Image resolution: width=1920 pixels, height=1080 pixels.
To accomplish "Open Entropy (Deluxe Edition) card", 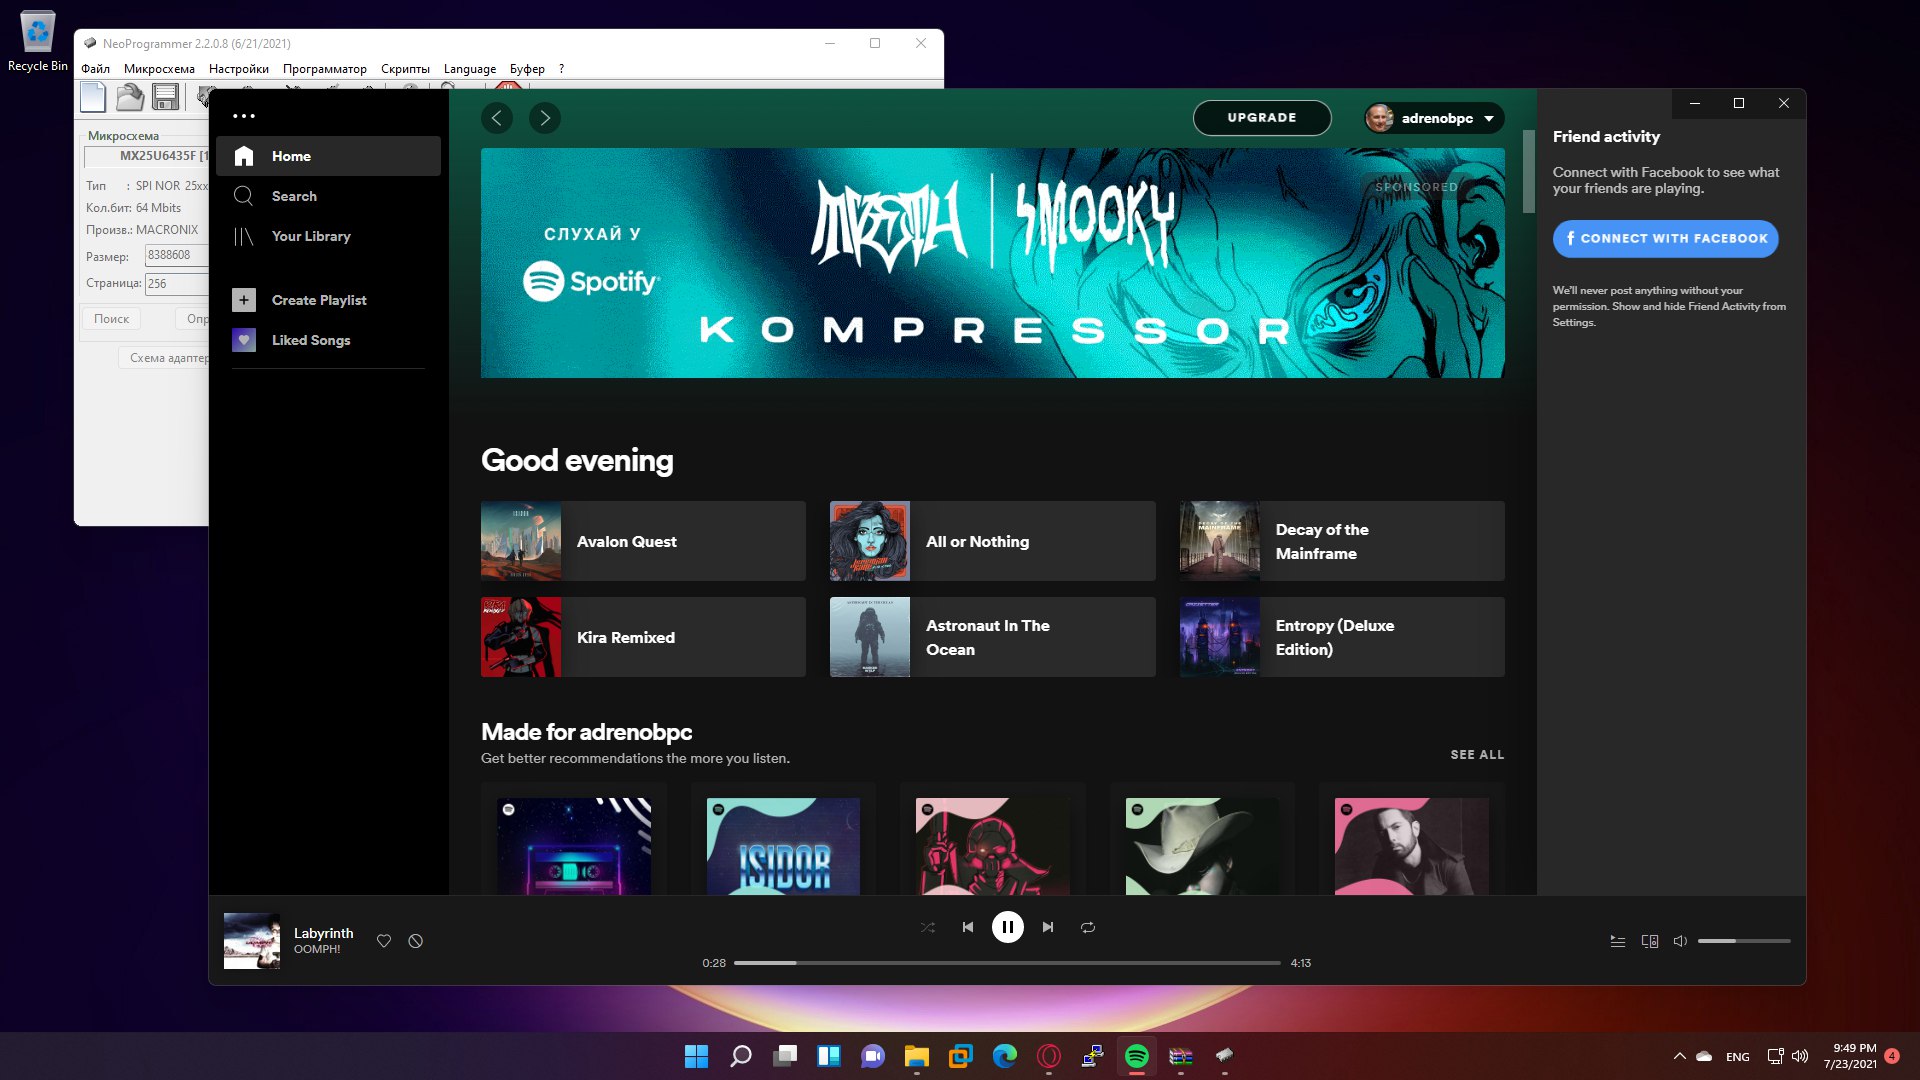I will pos(1342,637).
